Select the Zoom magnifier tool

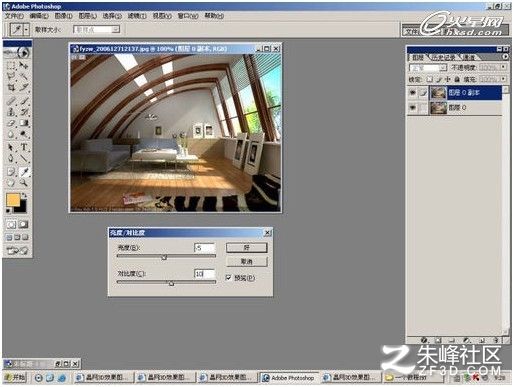pyautogui.click(x=24, y=182)
